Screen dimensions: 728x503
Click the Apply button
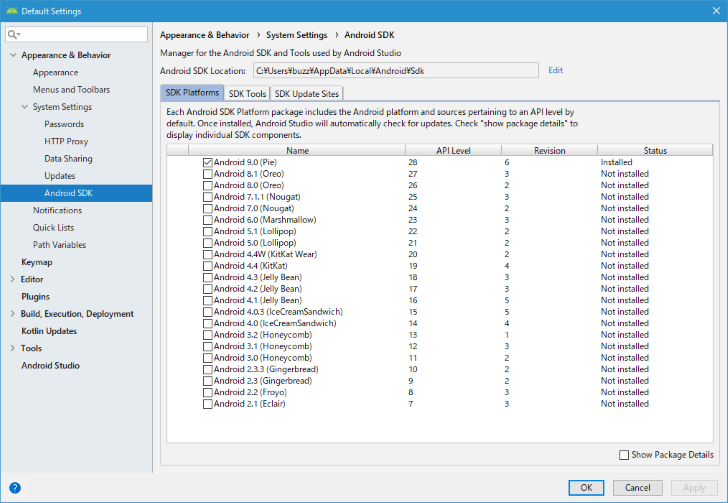tap(694, 488)
